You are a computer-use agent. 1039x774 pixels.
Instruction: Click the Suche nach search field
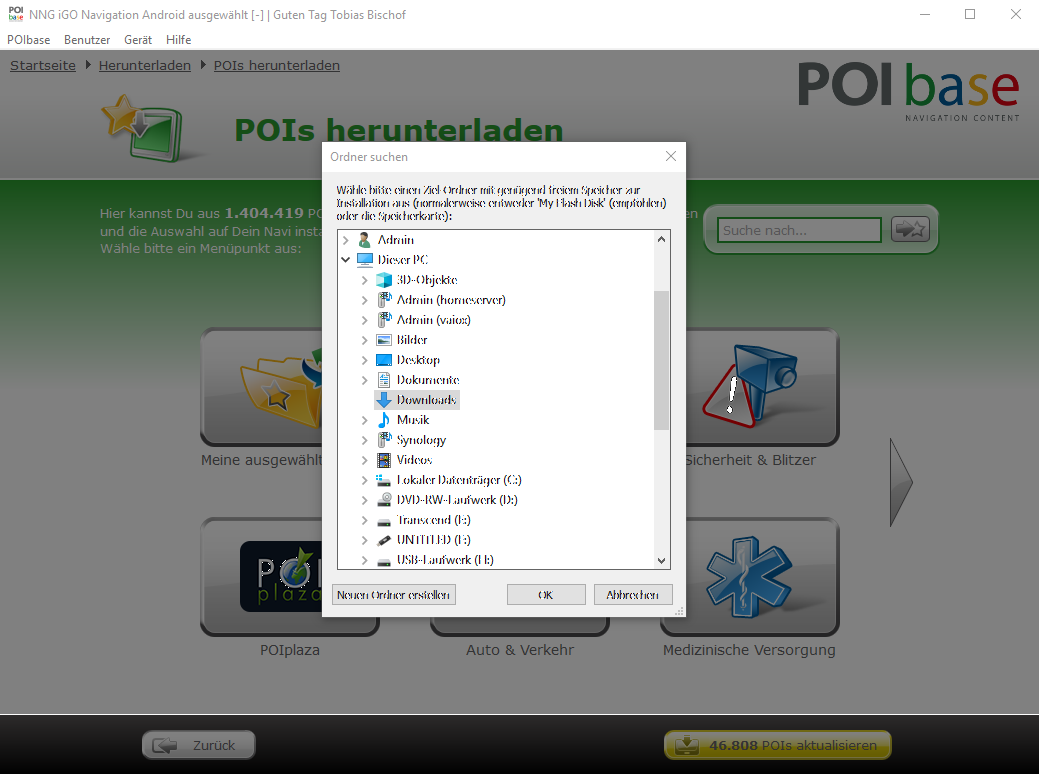tap(799, 230)
